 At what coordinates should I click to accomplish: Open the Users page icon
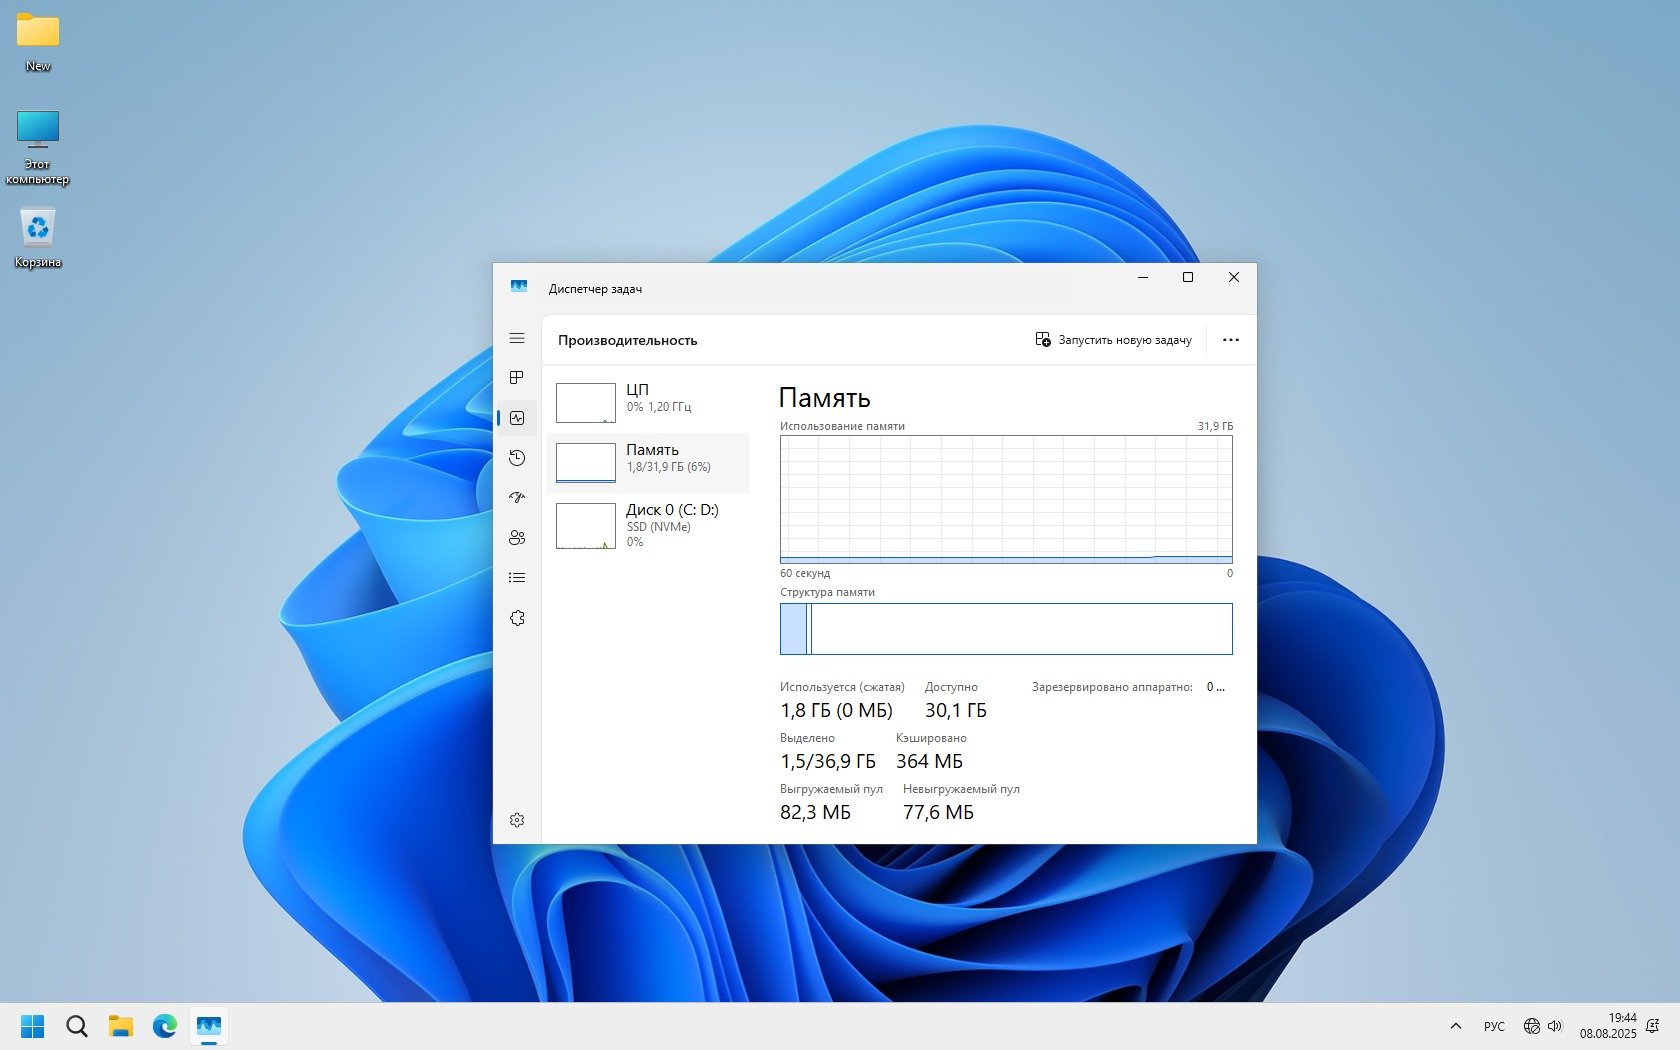click(x=517, y=538)
